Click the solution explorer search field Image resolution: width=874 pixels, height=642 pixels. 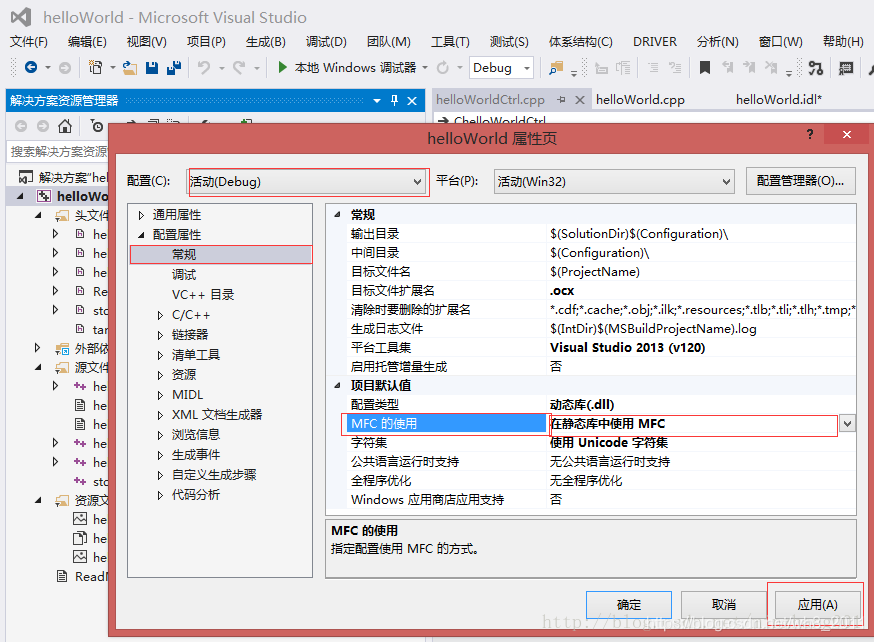pos(59,152)
